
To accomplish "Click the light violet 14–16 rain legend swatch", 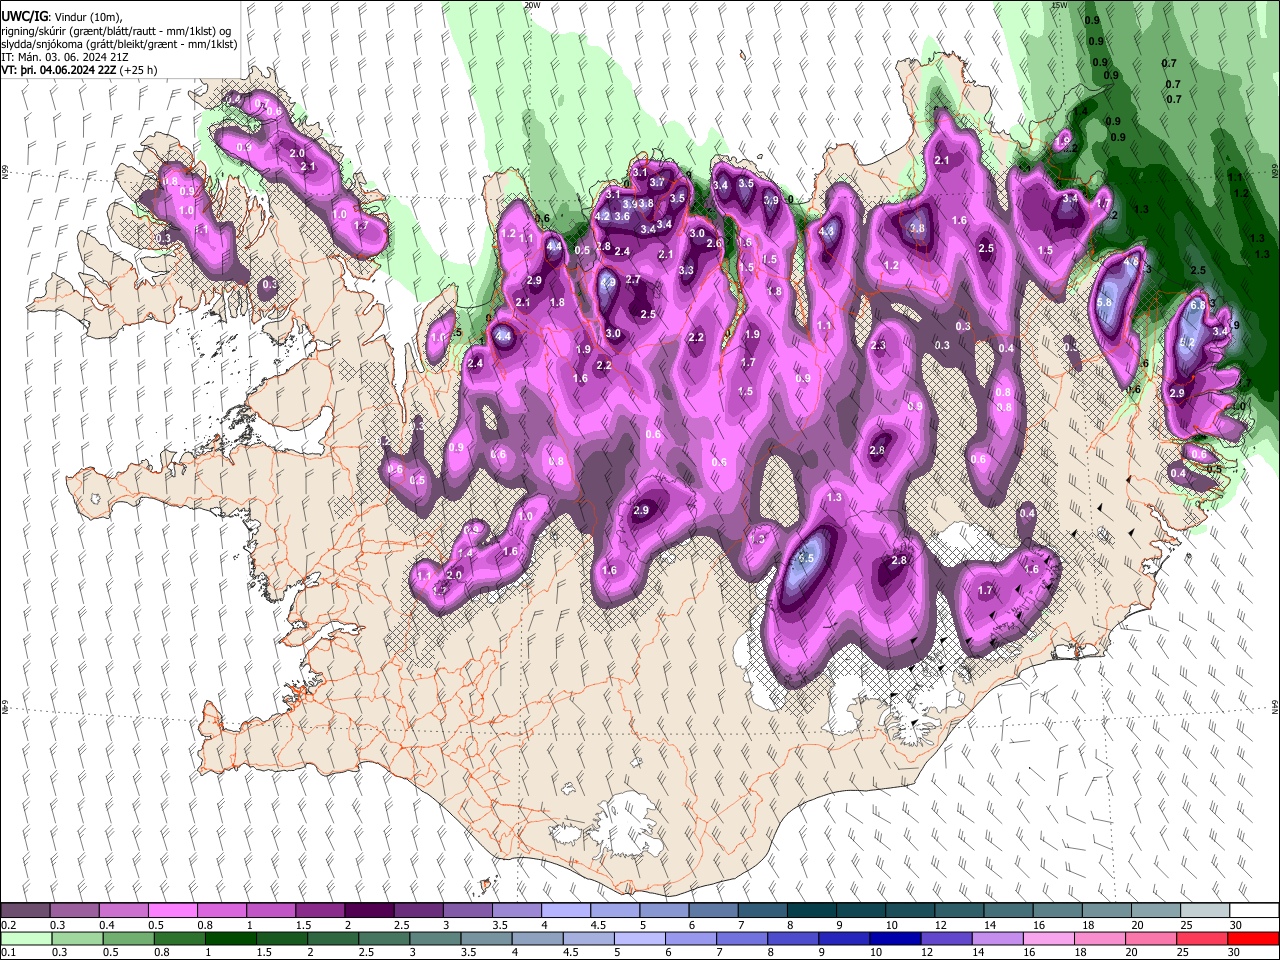I will tap(998, 939).
